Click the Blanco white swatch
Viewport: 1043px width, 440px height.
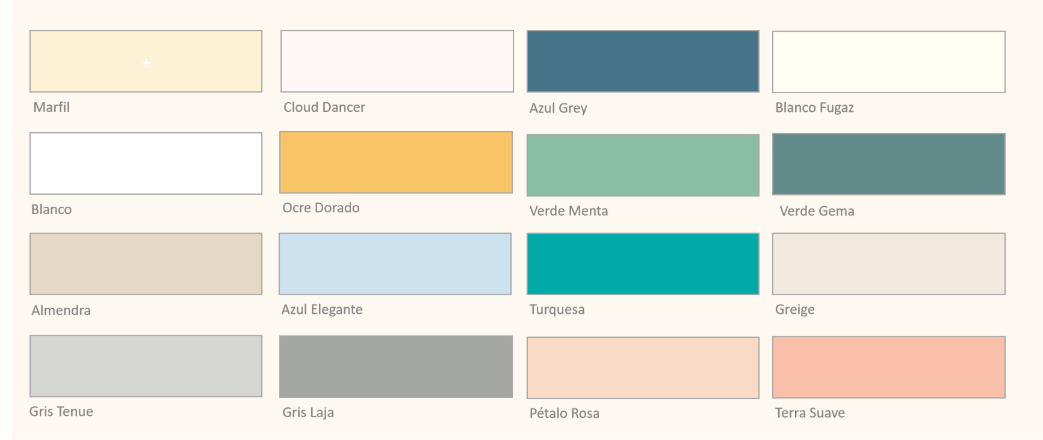(x=146, y=163)
